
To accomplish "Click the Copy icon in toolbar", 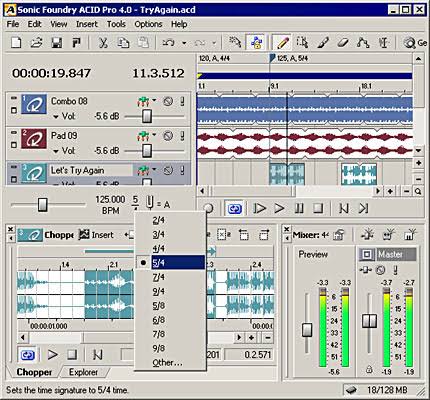I will (123, 43).
